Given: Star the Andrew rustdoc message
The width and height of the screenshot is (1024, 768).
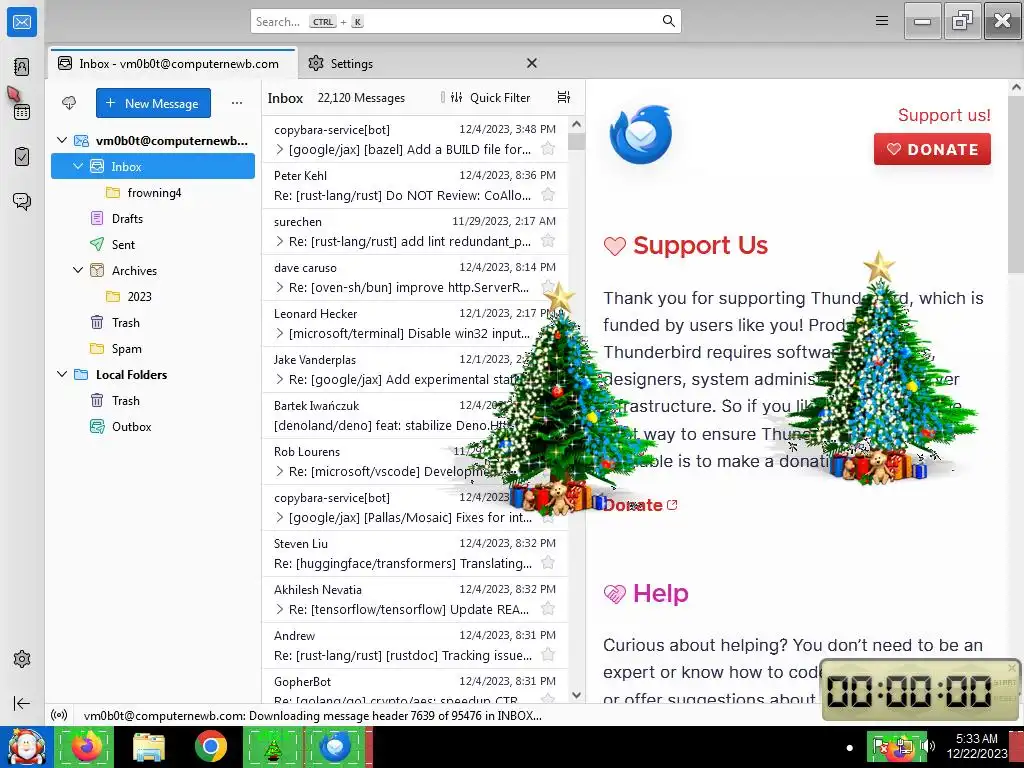Looking at the screenshot, I should pyautogui.click(x=548, y=655).
